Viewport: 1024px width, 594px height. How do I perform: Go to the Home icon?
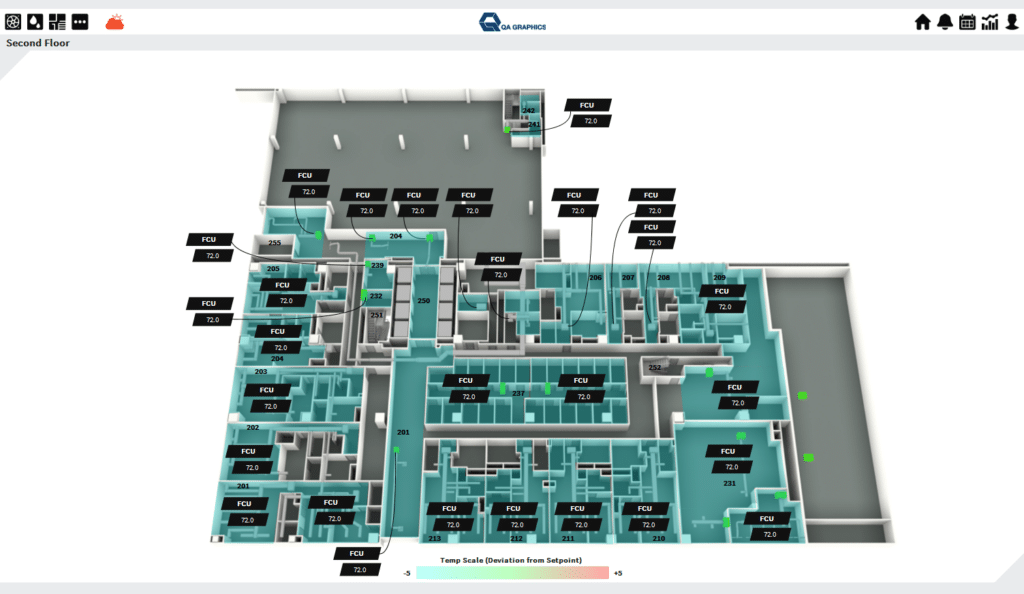click(922, 22)
